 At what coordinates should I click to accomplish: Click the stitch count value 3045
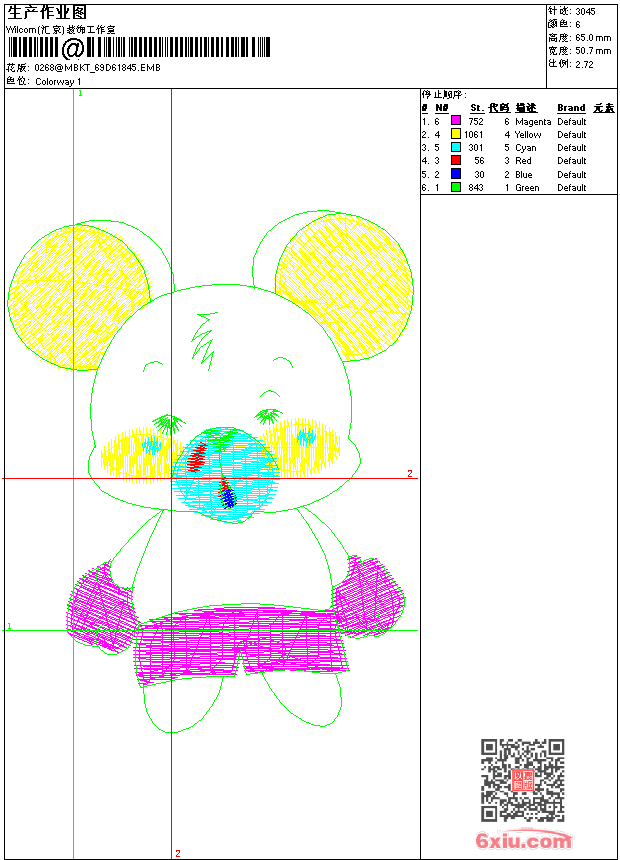[585, 12]
